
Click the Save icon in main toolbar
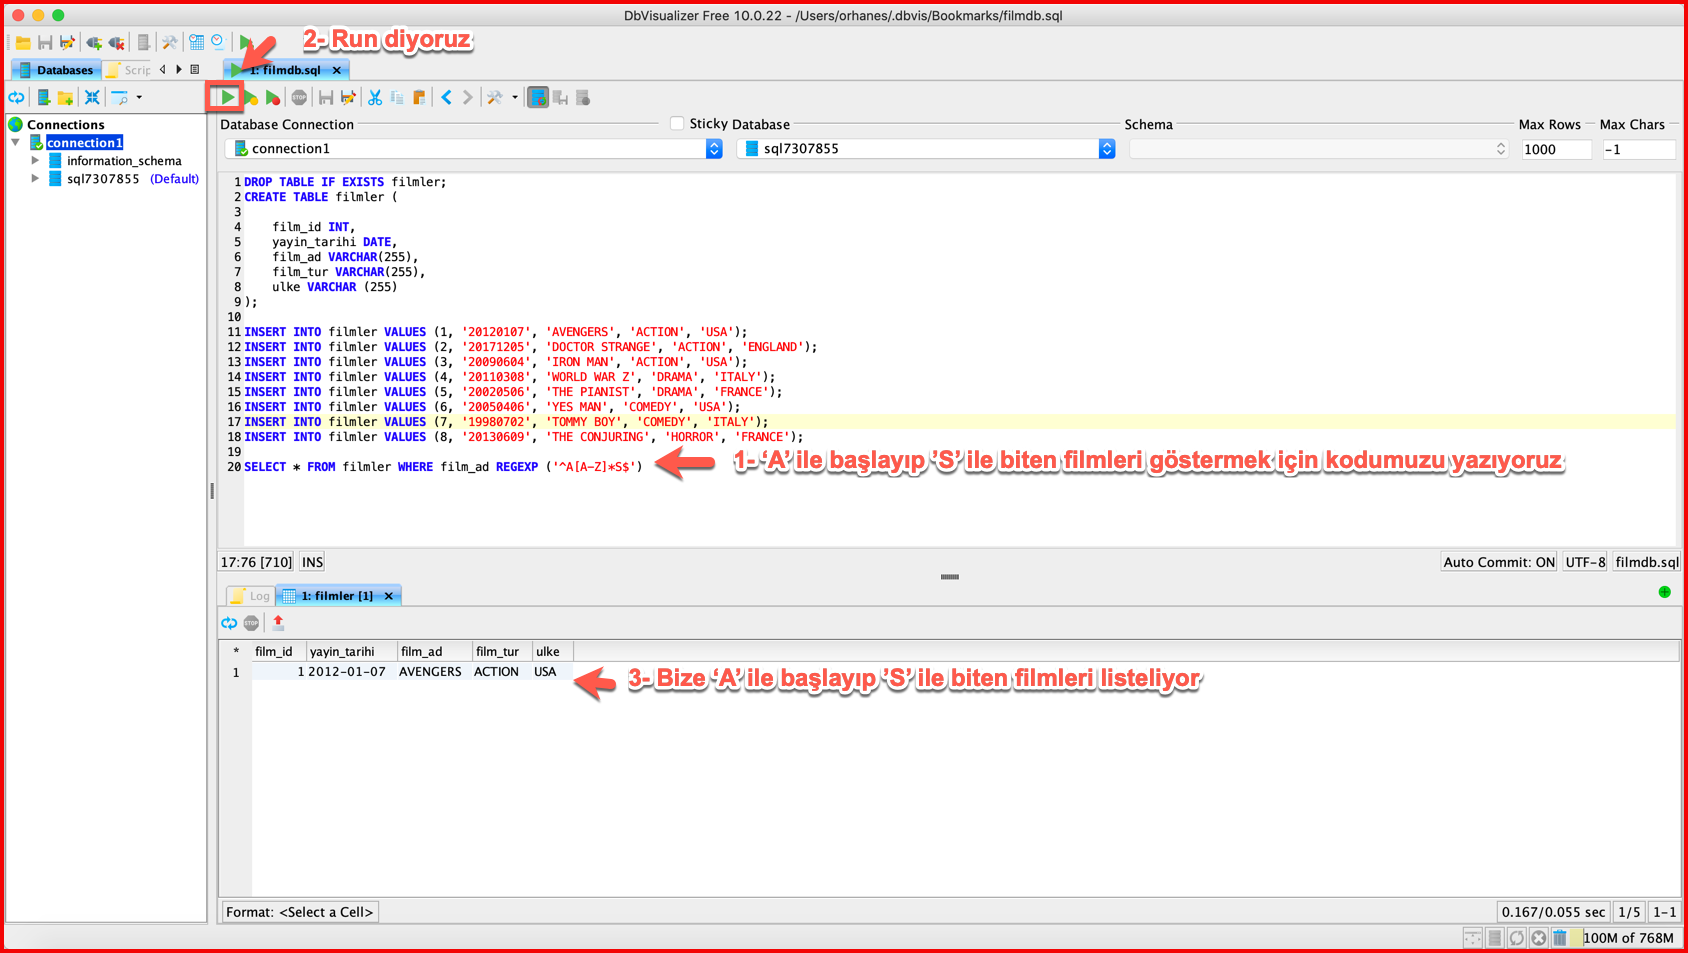point(45,43)
